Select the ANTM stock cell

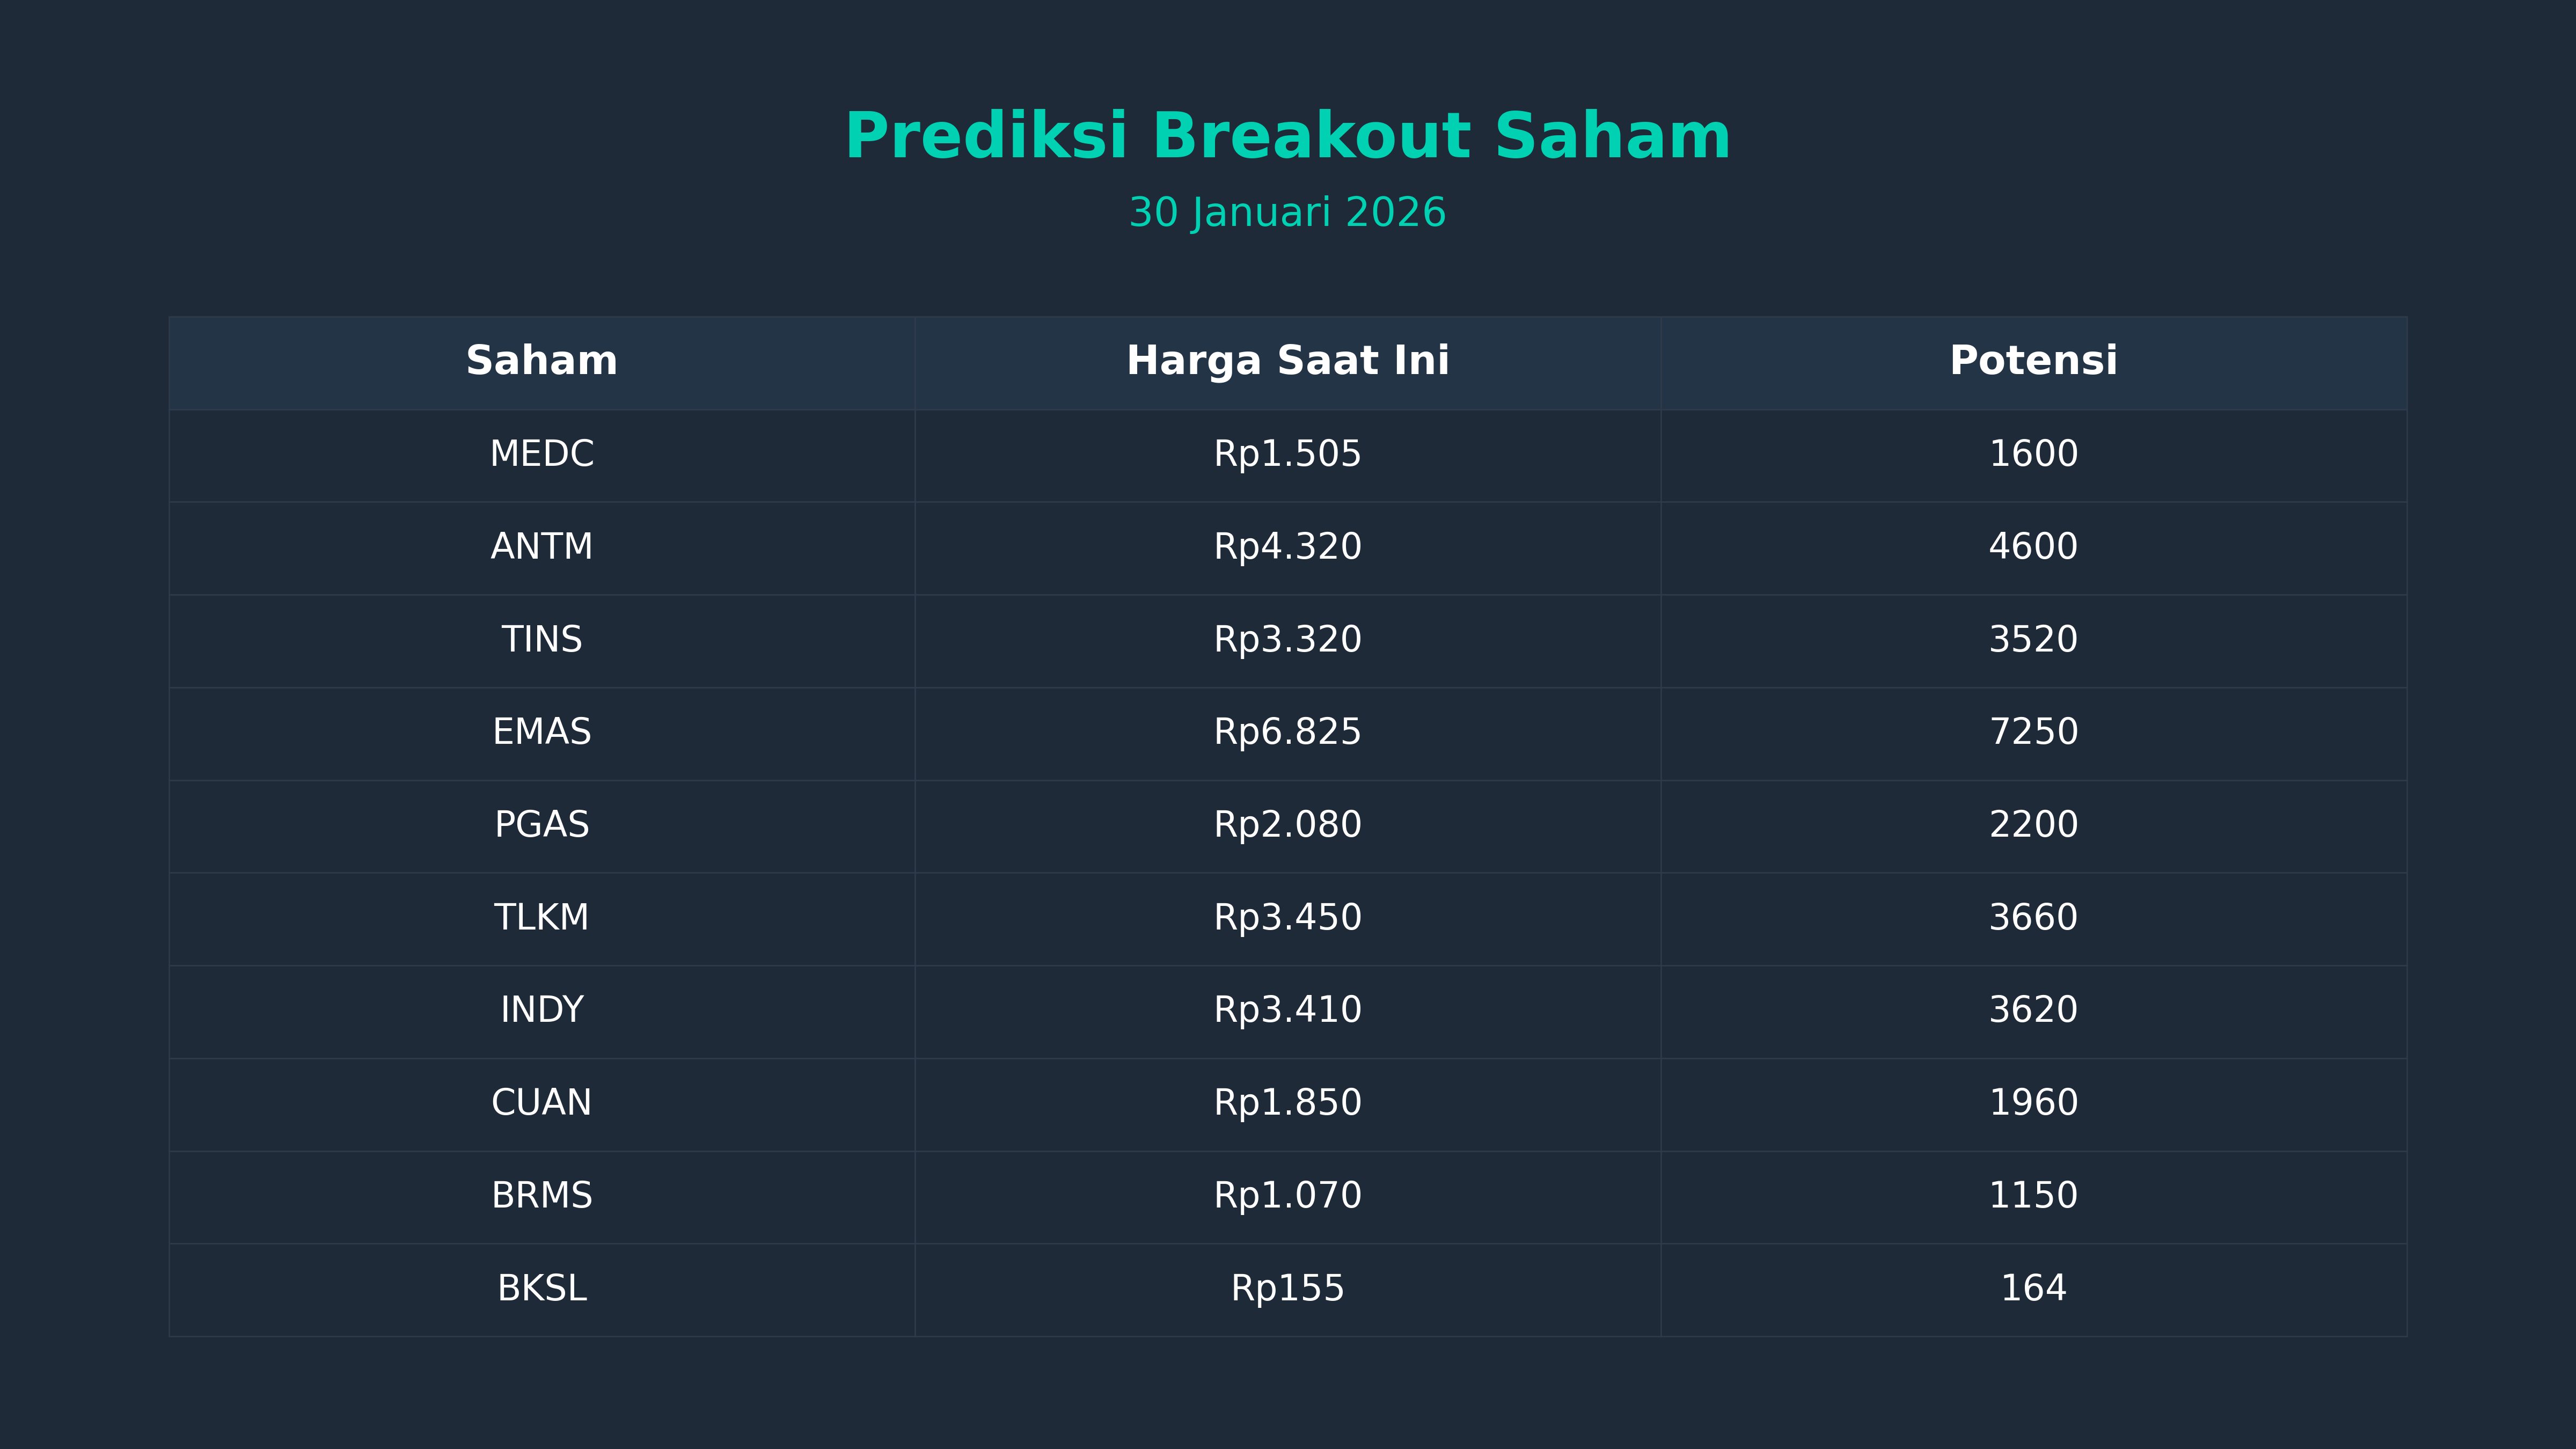tap(541, 547)
